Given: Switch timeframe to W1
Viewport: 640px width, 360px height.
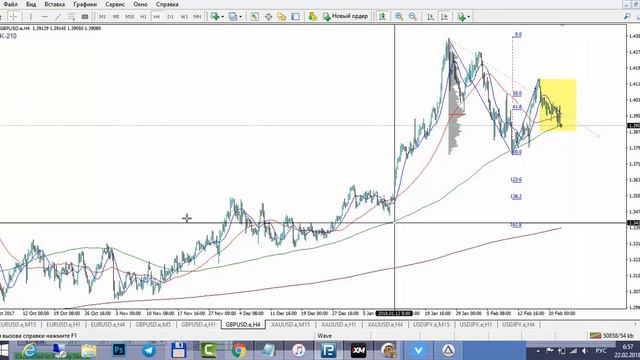Looking at the screenshot, I should click(184, 16).
